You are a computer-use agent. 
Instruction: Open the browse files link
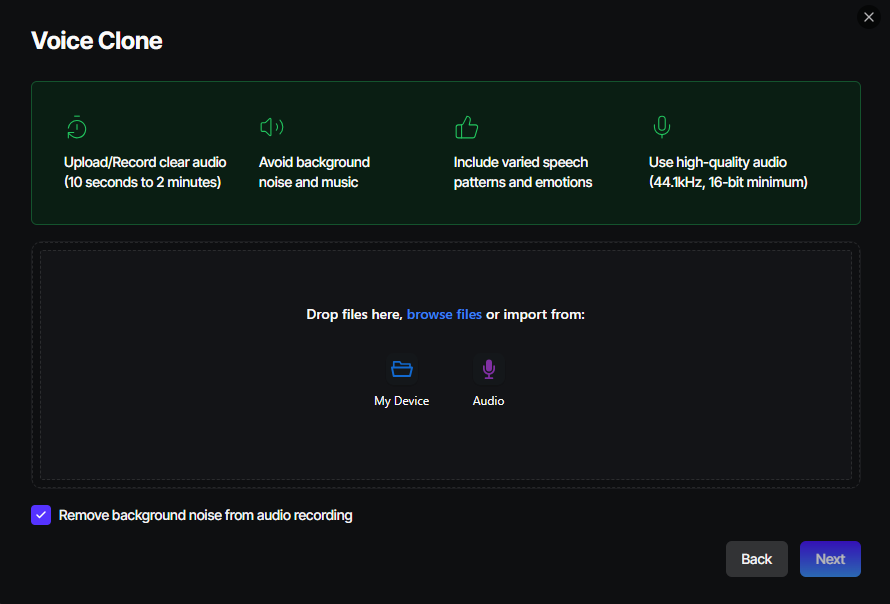click(444, 314)
